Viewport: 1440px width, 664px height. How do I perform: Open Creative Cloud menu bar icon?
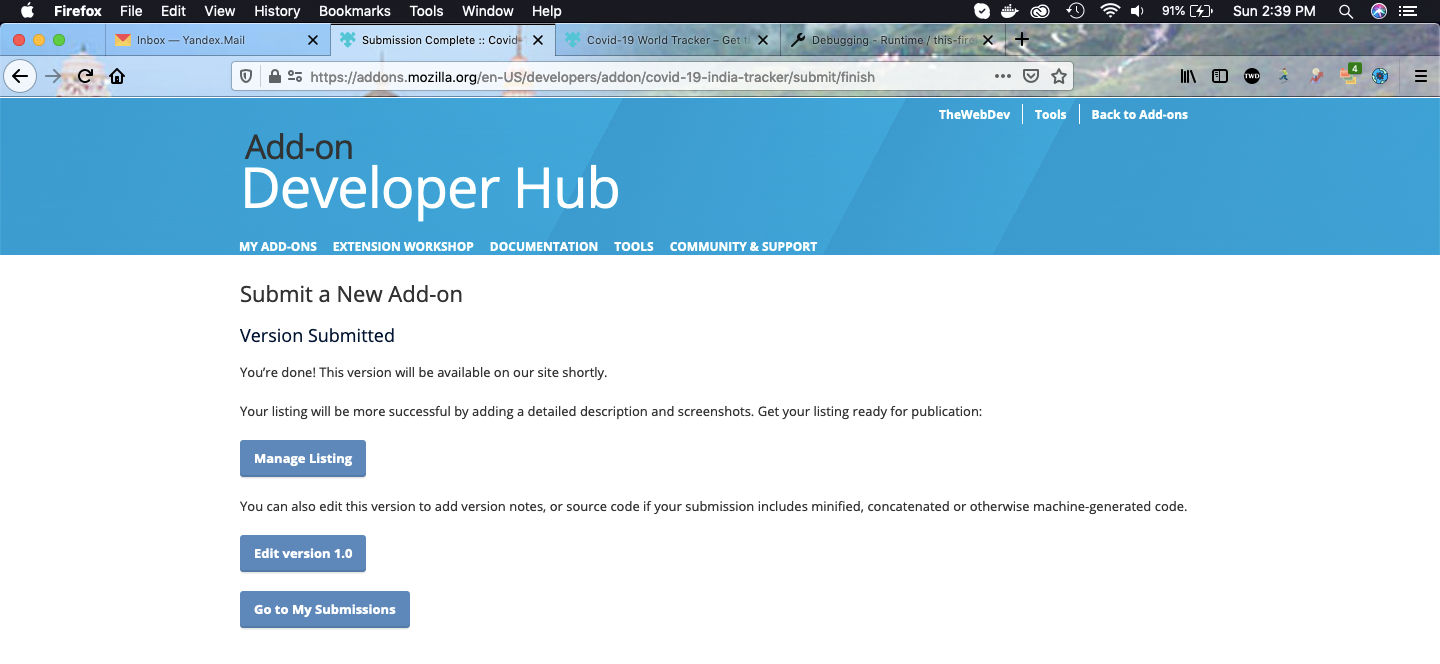[x=1040, y=11]
